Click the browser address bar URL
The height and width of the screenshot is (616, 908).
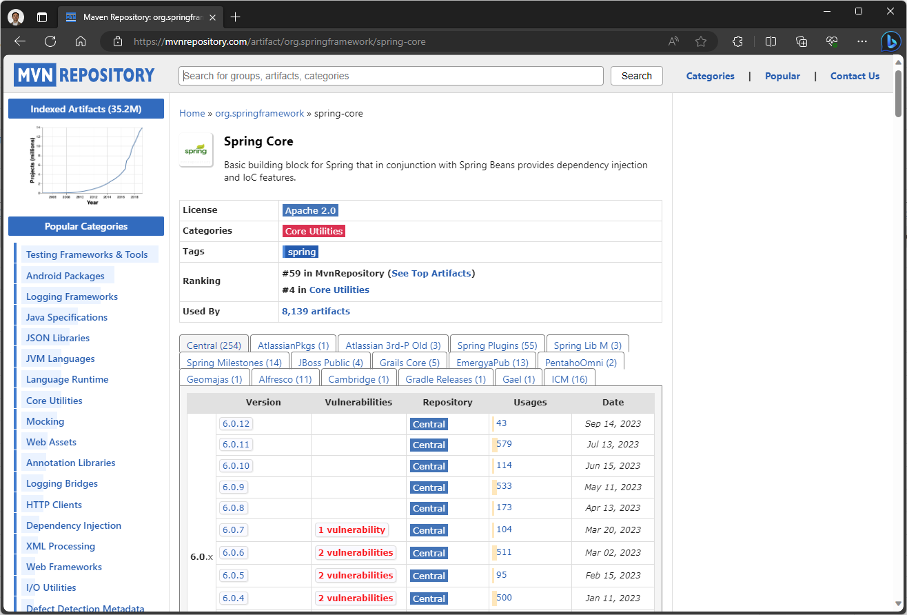coord(280,42)
